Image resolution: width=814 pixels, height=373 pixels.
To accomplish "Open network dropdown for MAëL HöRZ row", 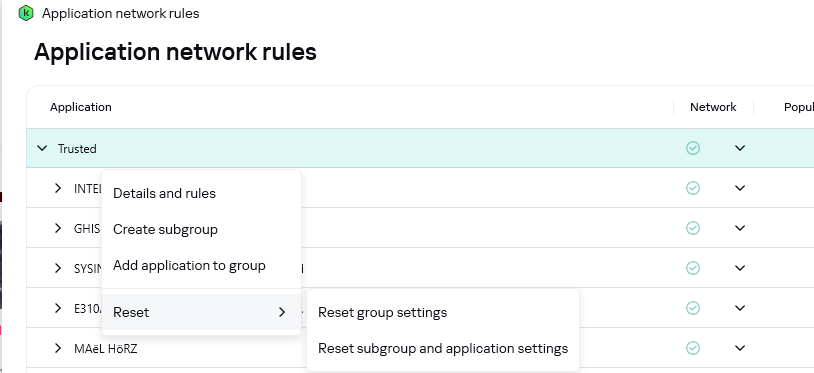I will click(x=740, y=348).
